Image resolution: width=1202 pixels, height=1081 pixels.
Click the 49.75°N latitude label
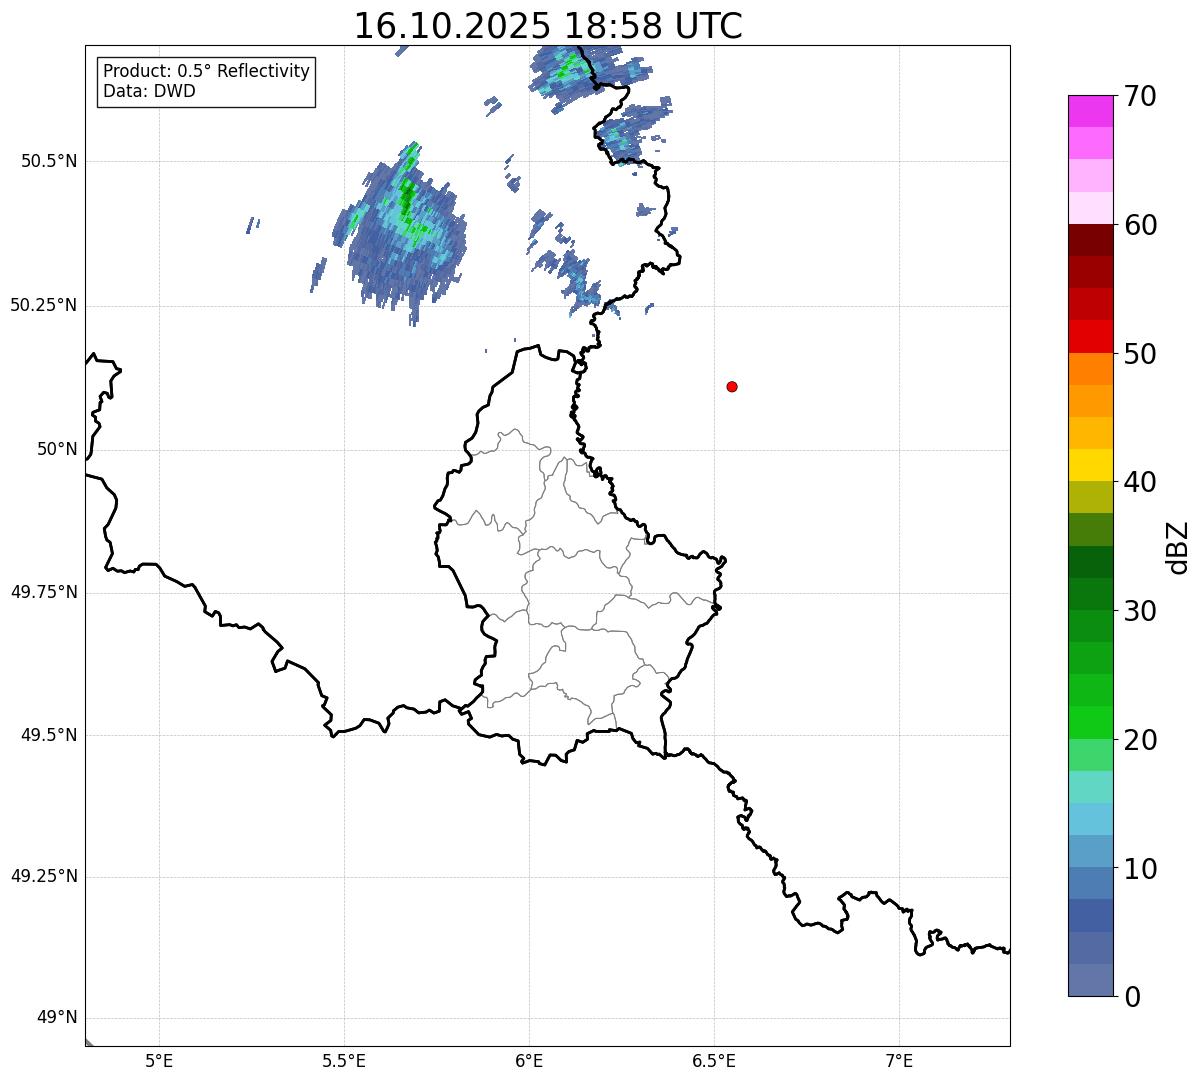coord(43,592)
